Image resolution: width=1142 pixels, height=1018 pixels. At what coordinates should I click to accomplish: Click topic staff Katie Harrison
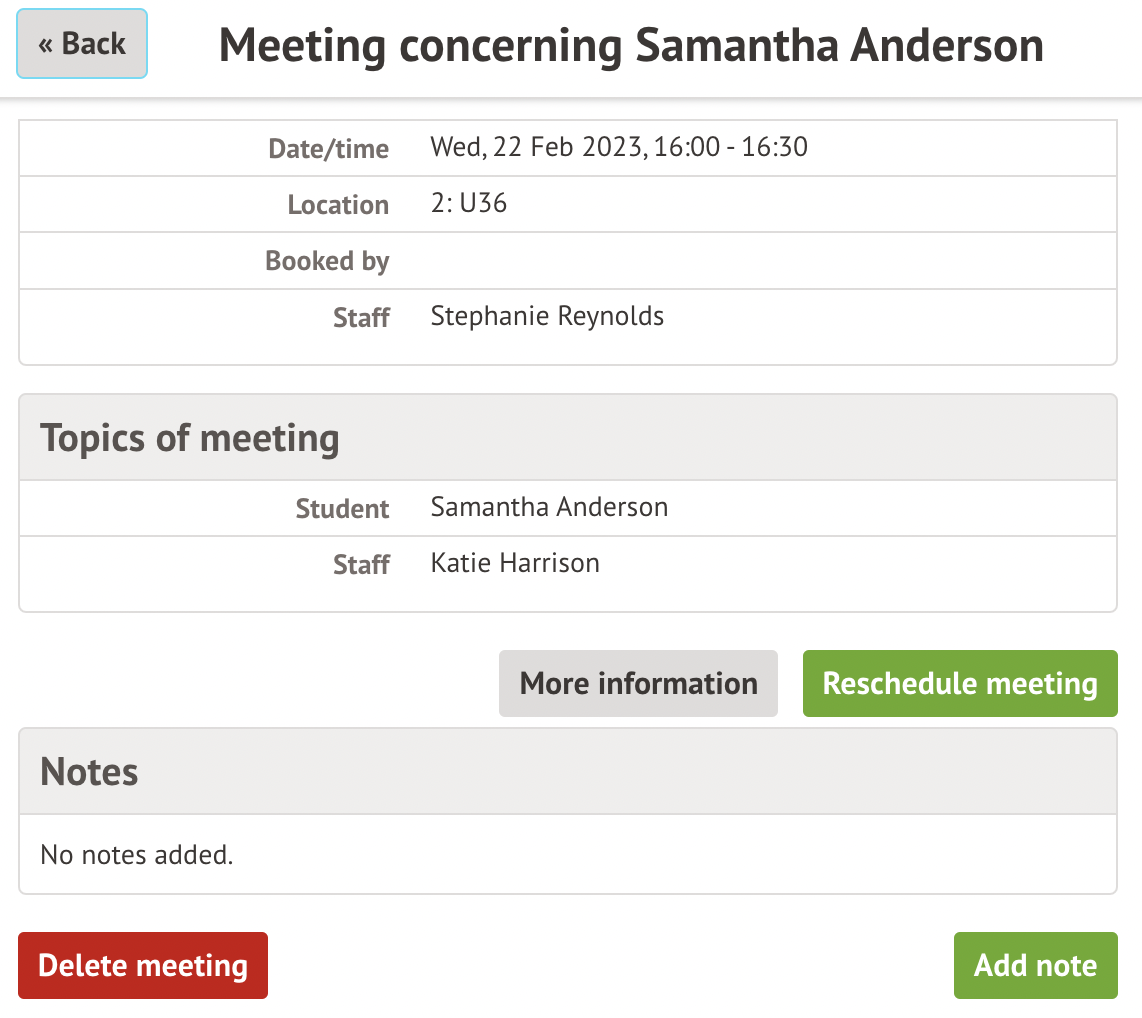[x=515, y=563]
